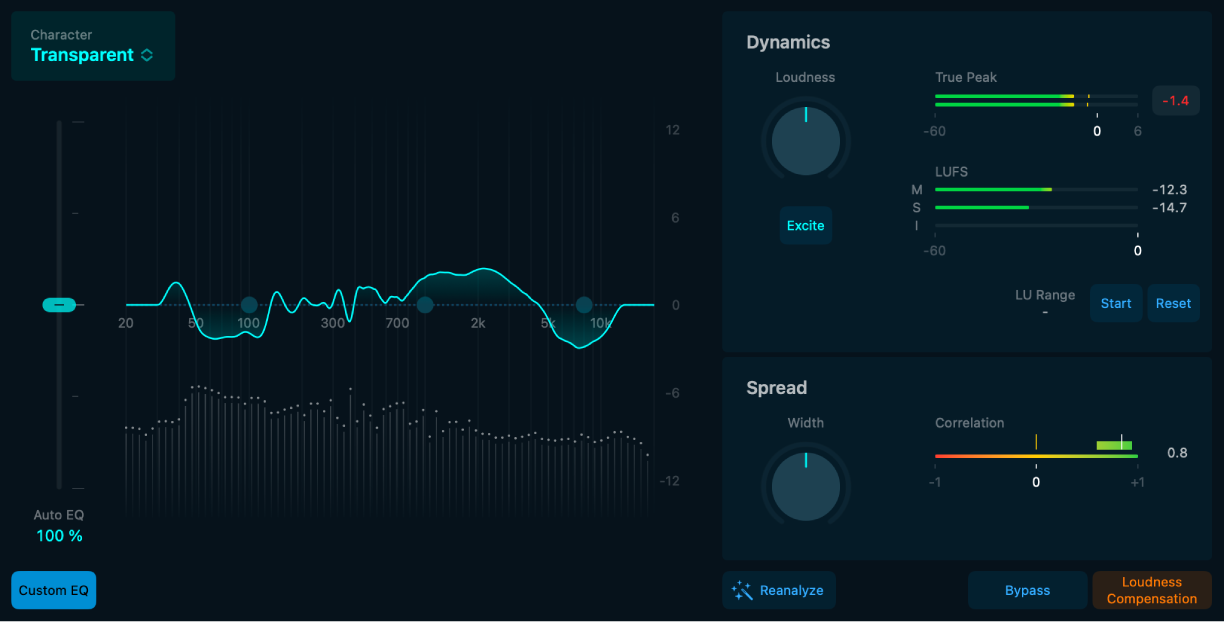Click the Reanalyze button
The width and height of the screenshot is (1224, 622).
[x=789, y=590]
